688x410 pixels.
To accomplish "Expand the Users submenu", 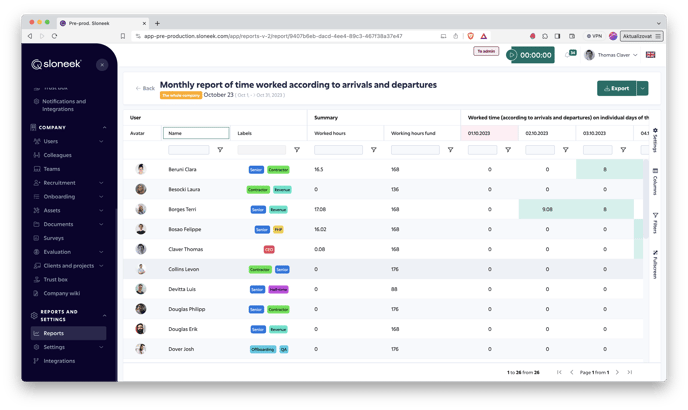I will (x=101, y=141).
